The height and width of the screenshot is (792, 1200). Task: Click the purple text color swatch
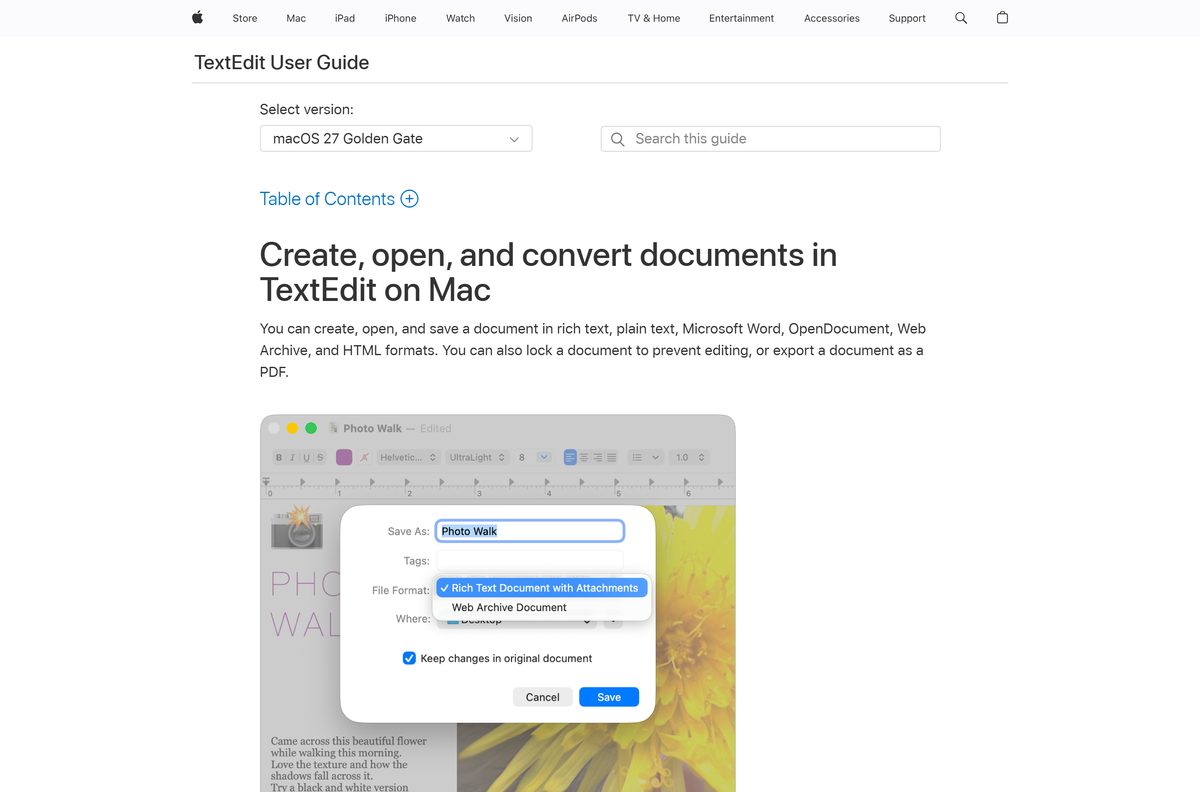pos(344,457)
